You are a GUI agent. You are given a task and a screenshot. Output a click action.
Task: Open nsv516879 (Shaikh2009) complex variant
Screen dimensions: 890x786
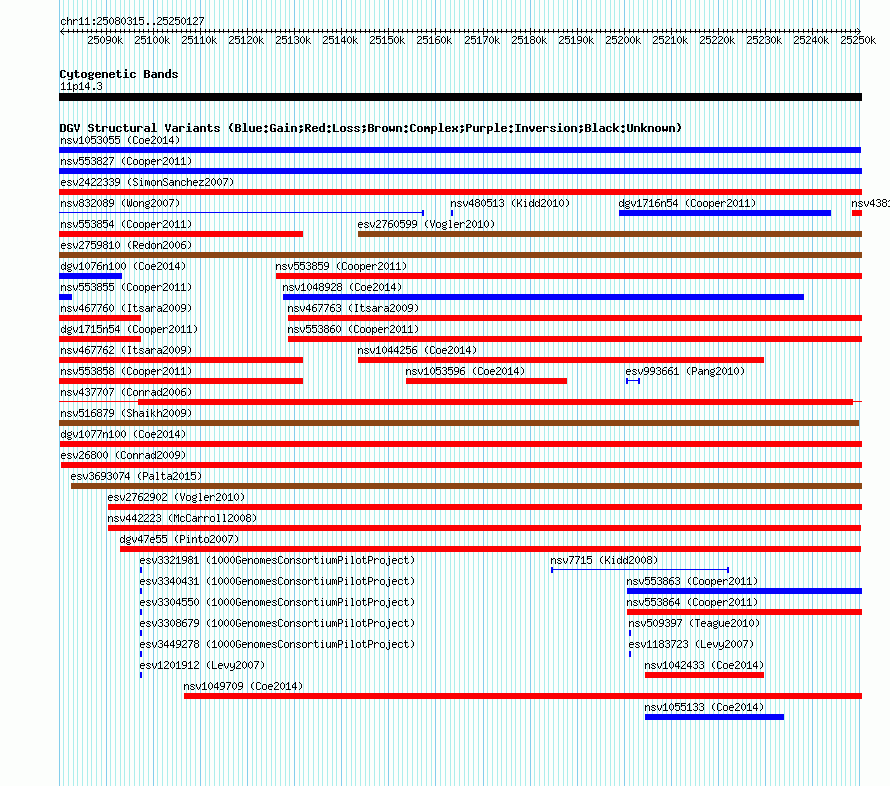(x=126, y=413)
